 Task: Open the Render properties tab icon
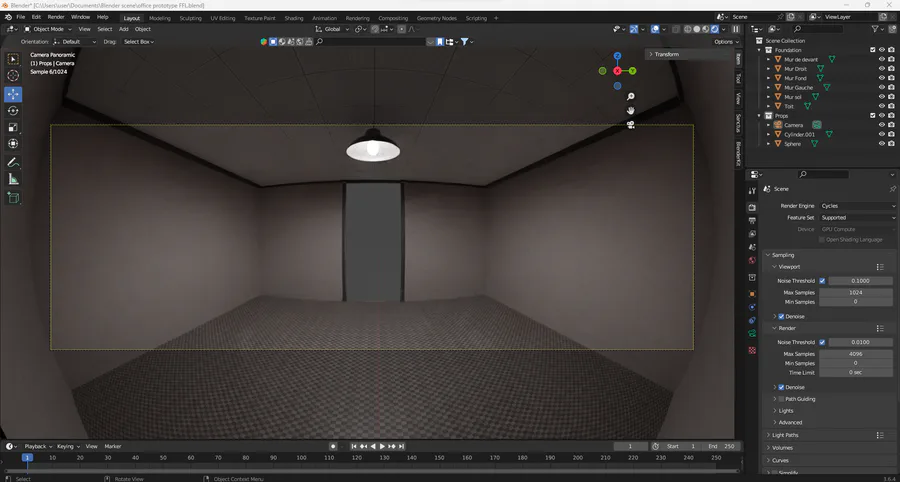[x=752, y=207]
